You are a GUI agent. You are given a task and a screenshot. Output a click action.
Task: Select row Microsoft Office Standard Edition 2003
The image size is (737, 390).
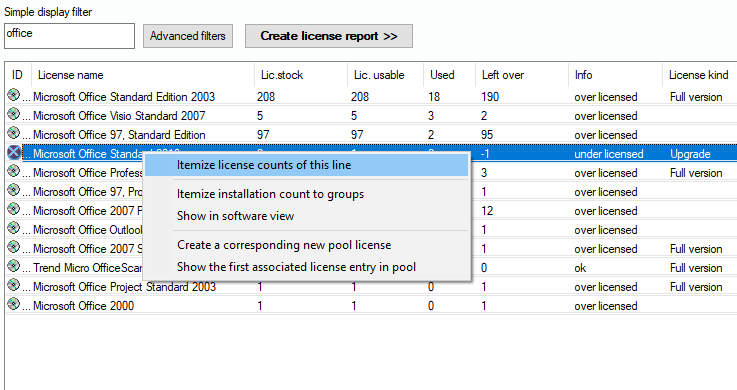[371, 97]
